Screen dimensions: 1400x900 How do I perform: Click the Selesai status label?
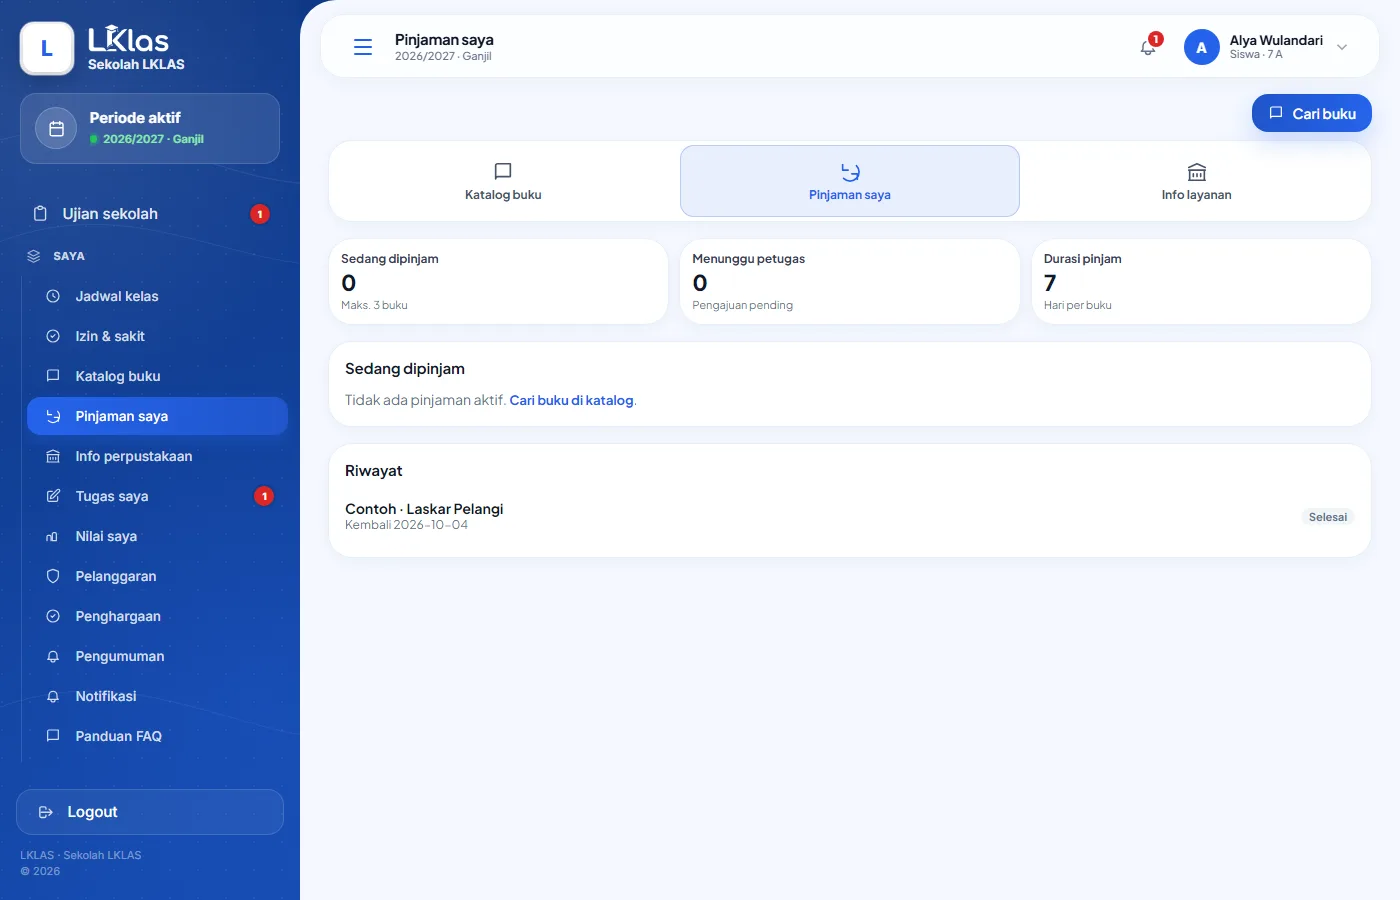point(1328,517)
